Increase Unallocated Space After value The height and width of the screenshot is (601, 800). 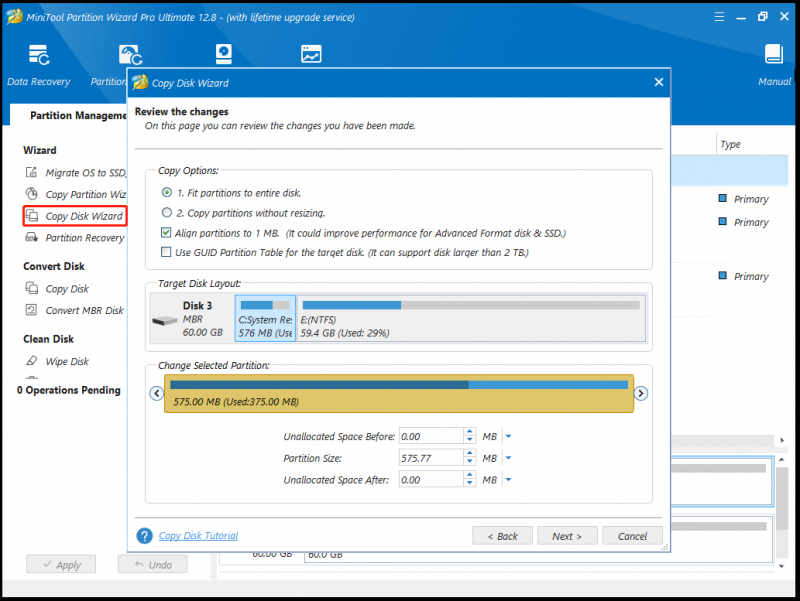[x=469, y=476]
